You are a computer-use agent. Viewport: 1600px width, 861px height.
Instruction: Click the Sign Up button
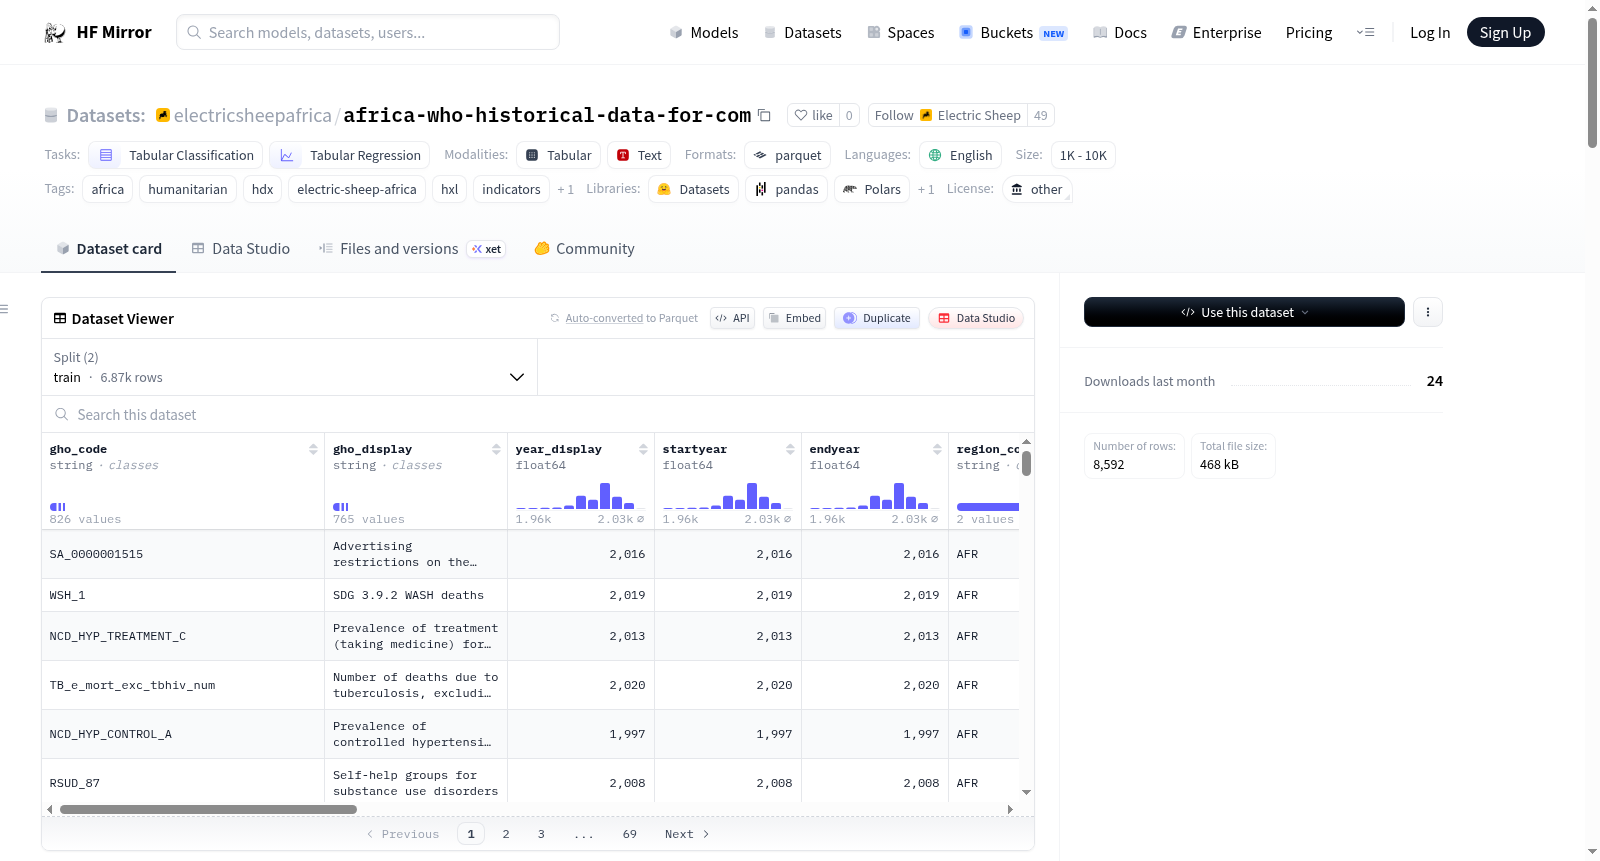[x=1505, y=32]
